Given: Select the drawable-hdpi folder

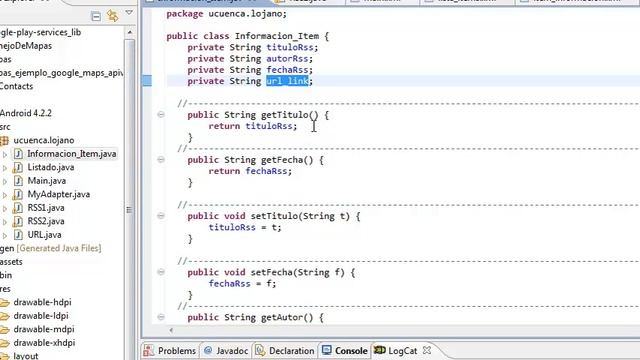Looking at the screenshot, I should click(42, 302).
